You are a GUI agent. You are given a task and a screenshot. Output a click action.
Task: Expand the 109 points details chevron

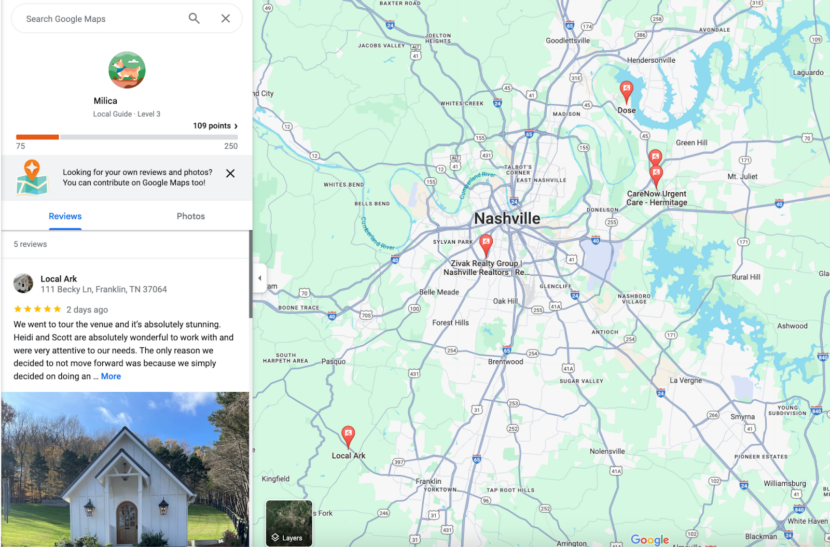point(236,126)
